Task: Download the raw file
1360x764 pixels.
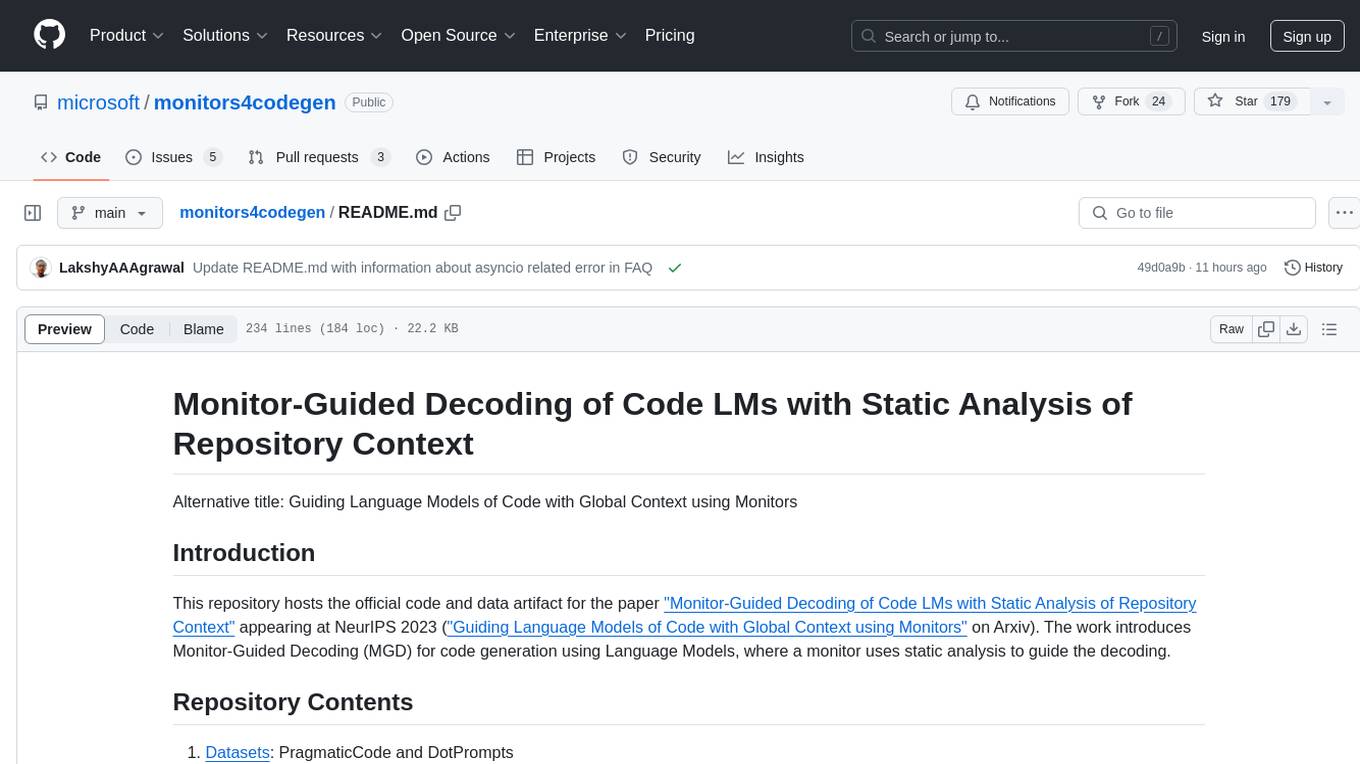Action: (1294, 329)
